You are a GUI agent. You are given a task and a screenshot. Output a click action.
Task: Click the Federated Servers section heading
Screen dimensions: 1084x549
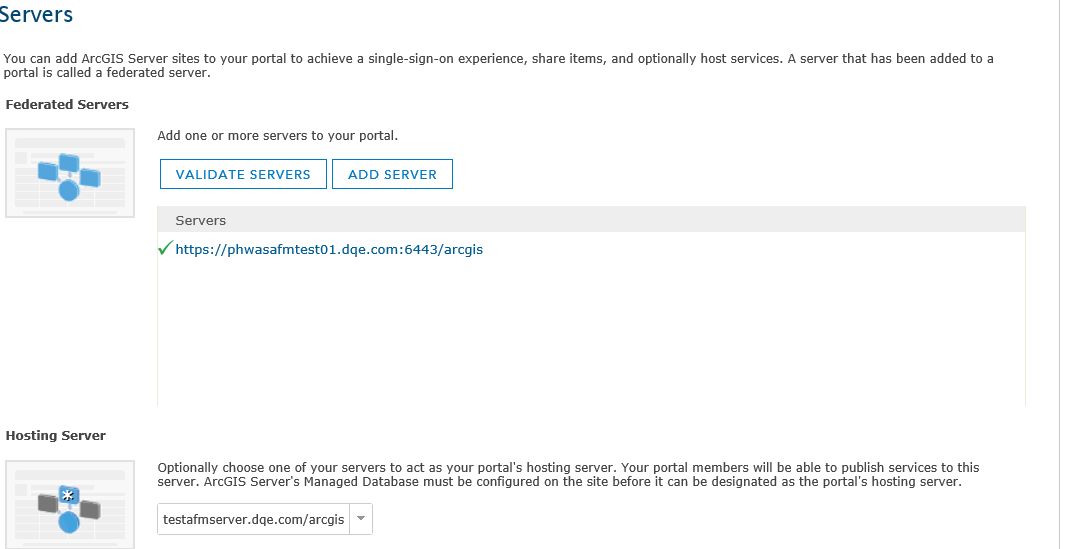[x=67, y=104]
